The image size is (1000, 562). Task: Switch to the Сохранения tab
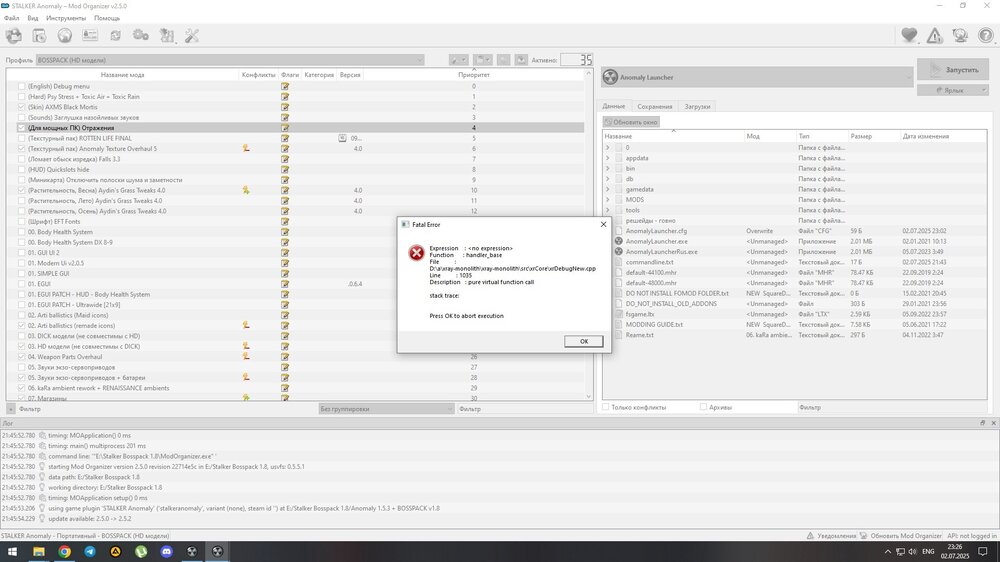point(654,107)
